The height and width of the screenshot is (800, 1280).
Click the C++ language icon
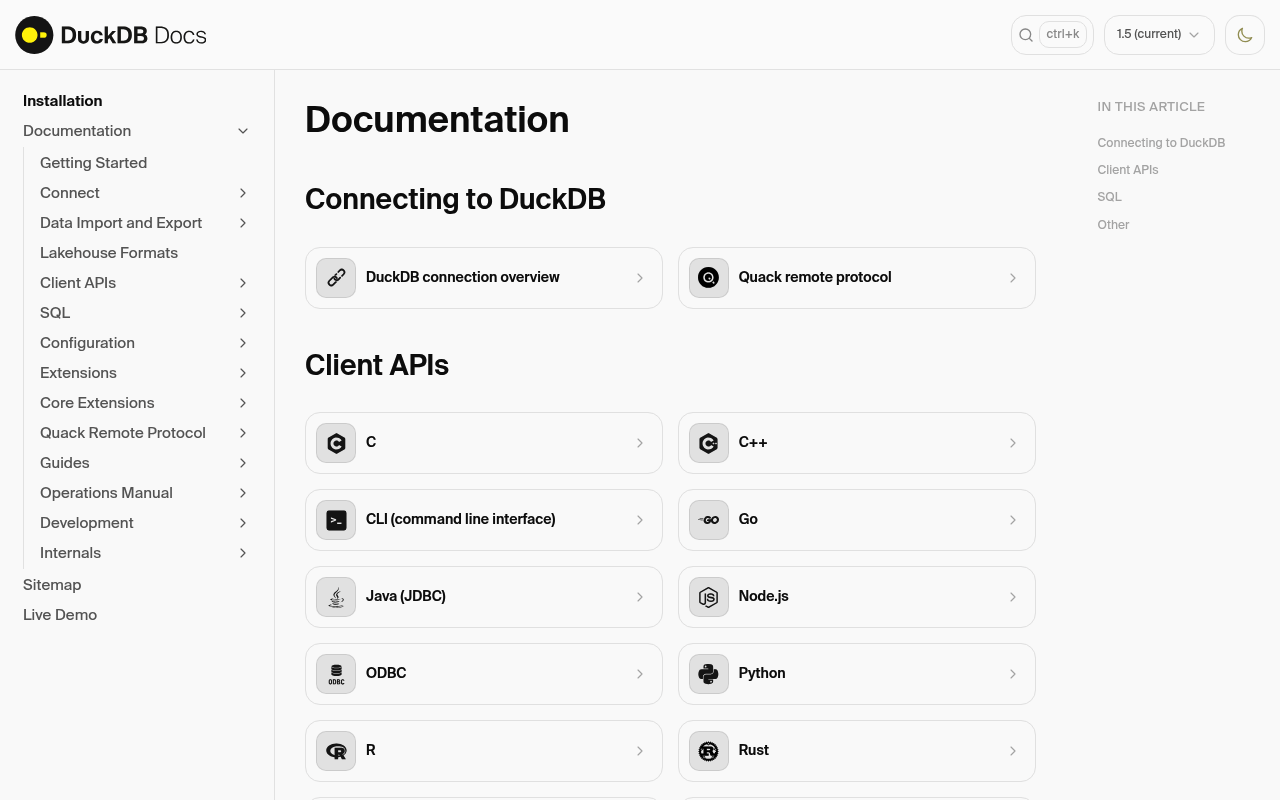tap(709, 443)
